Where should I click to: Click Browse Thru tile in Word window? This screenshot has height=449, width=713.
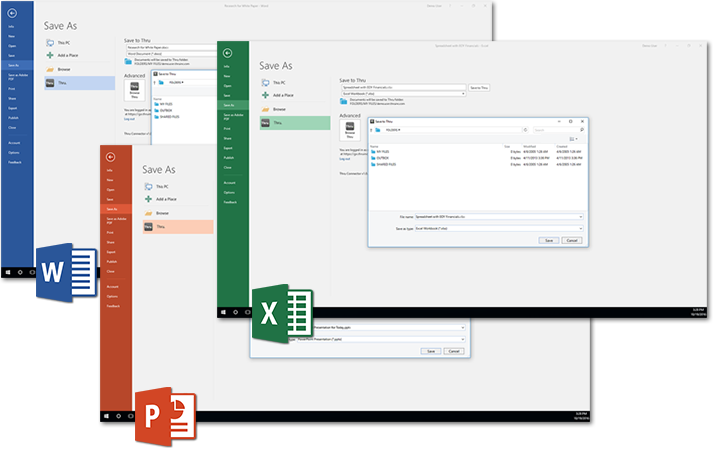pyautogui.click(x=135, y=90)
